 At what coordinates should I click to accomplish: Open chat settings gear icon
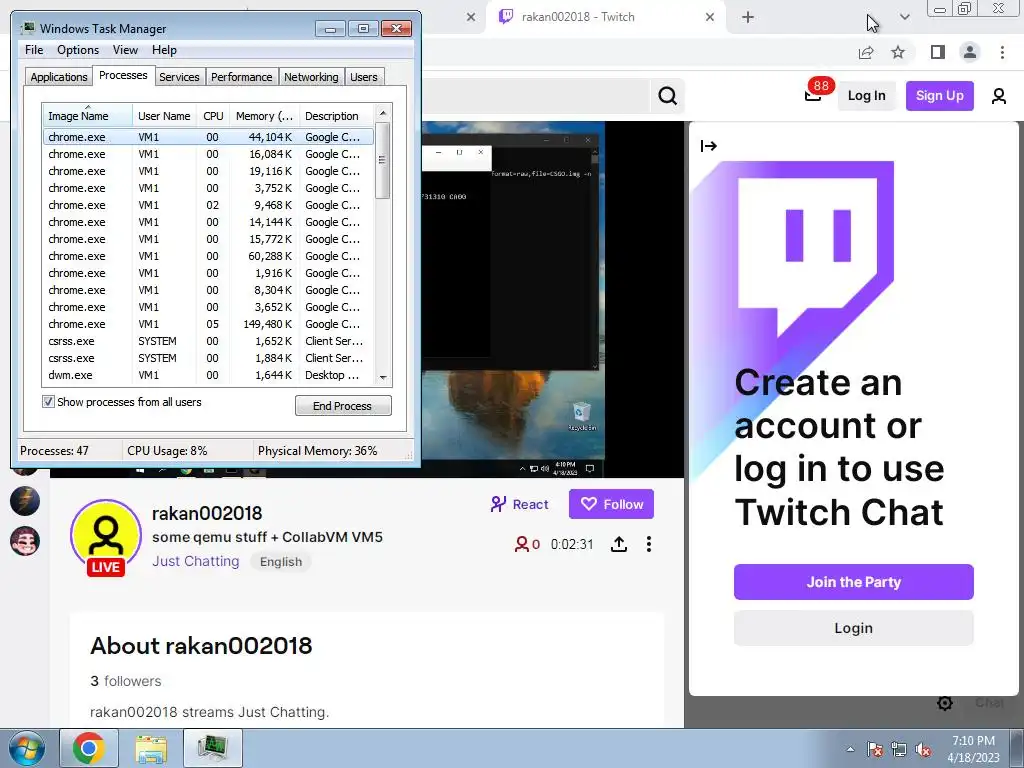[x=945, y=703]
